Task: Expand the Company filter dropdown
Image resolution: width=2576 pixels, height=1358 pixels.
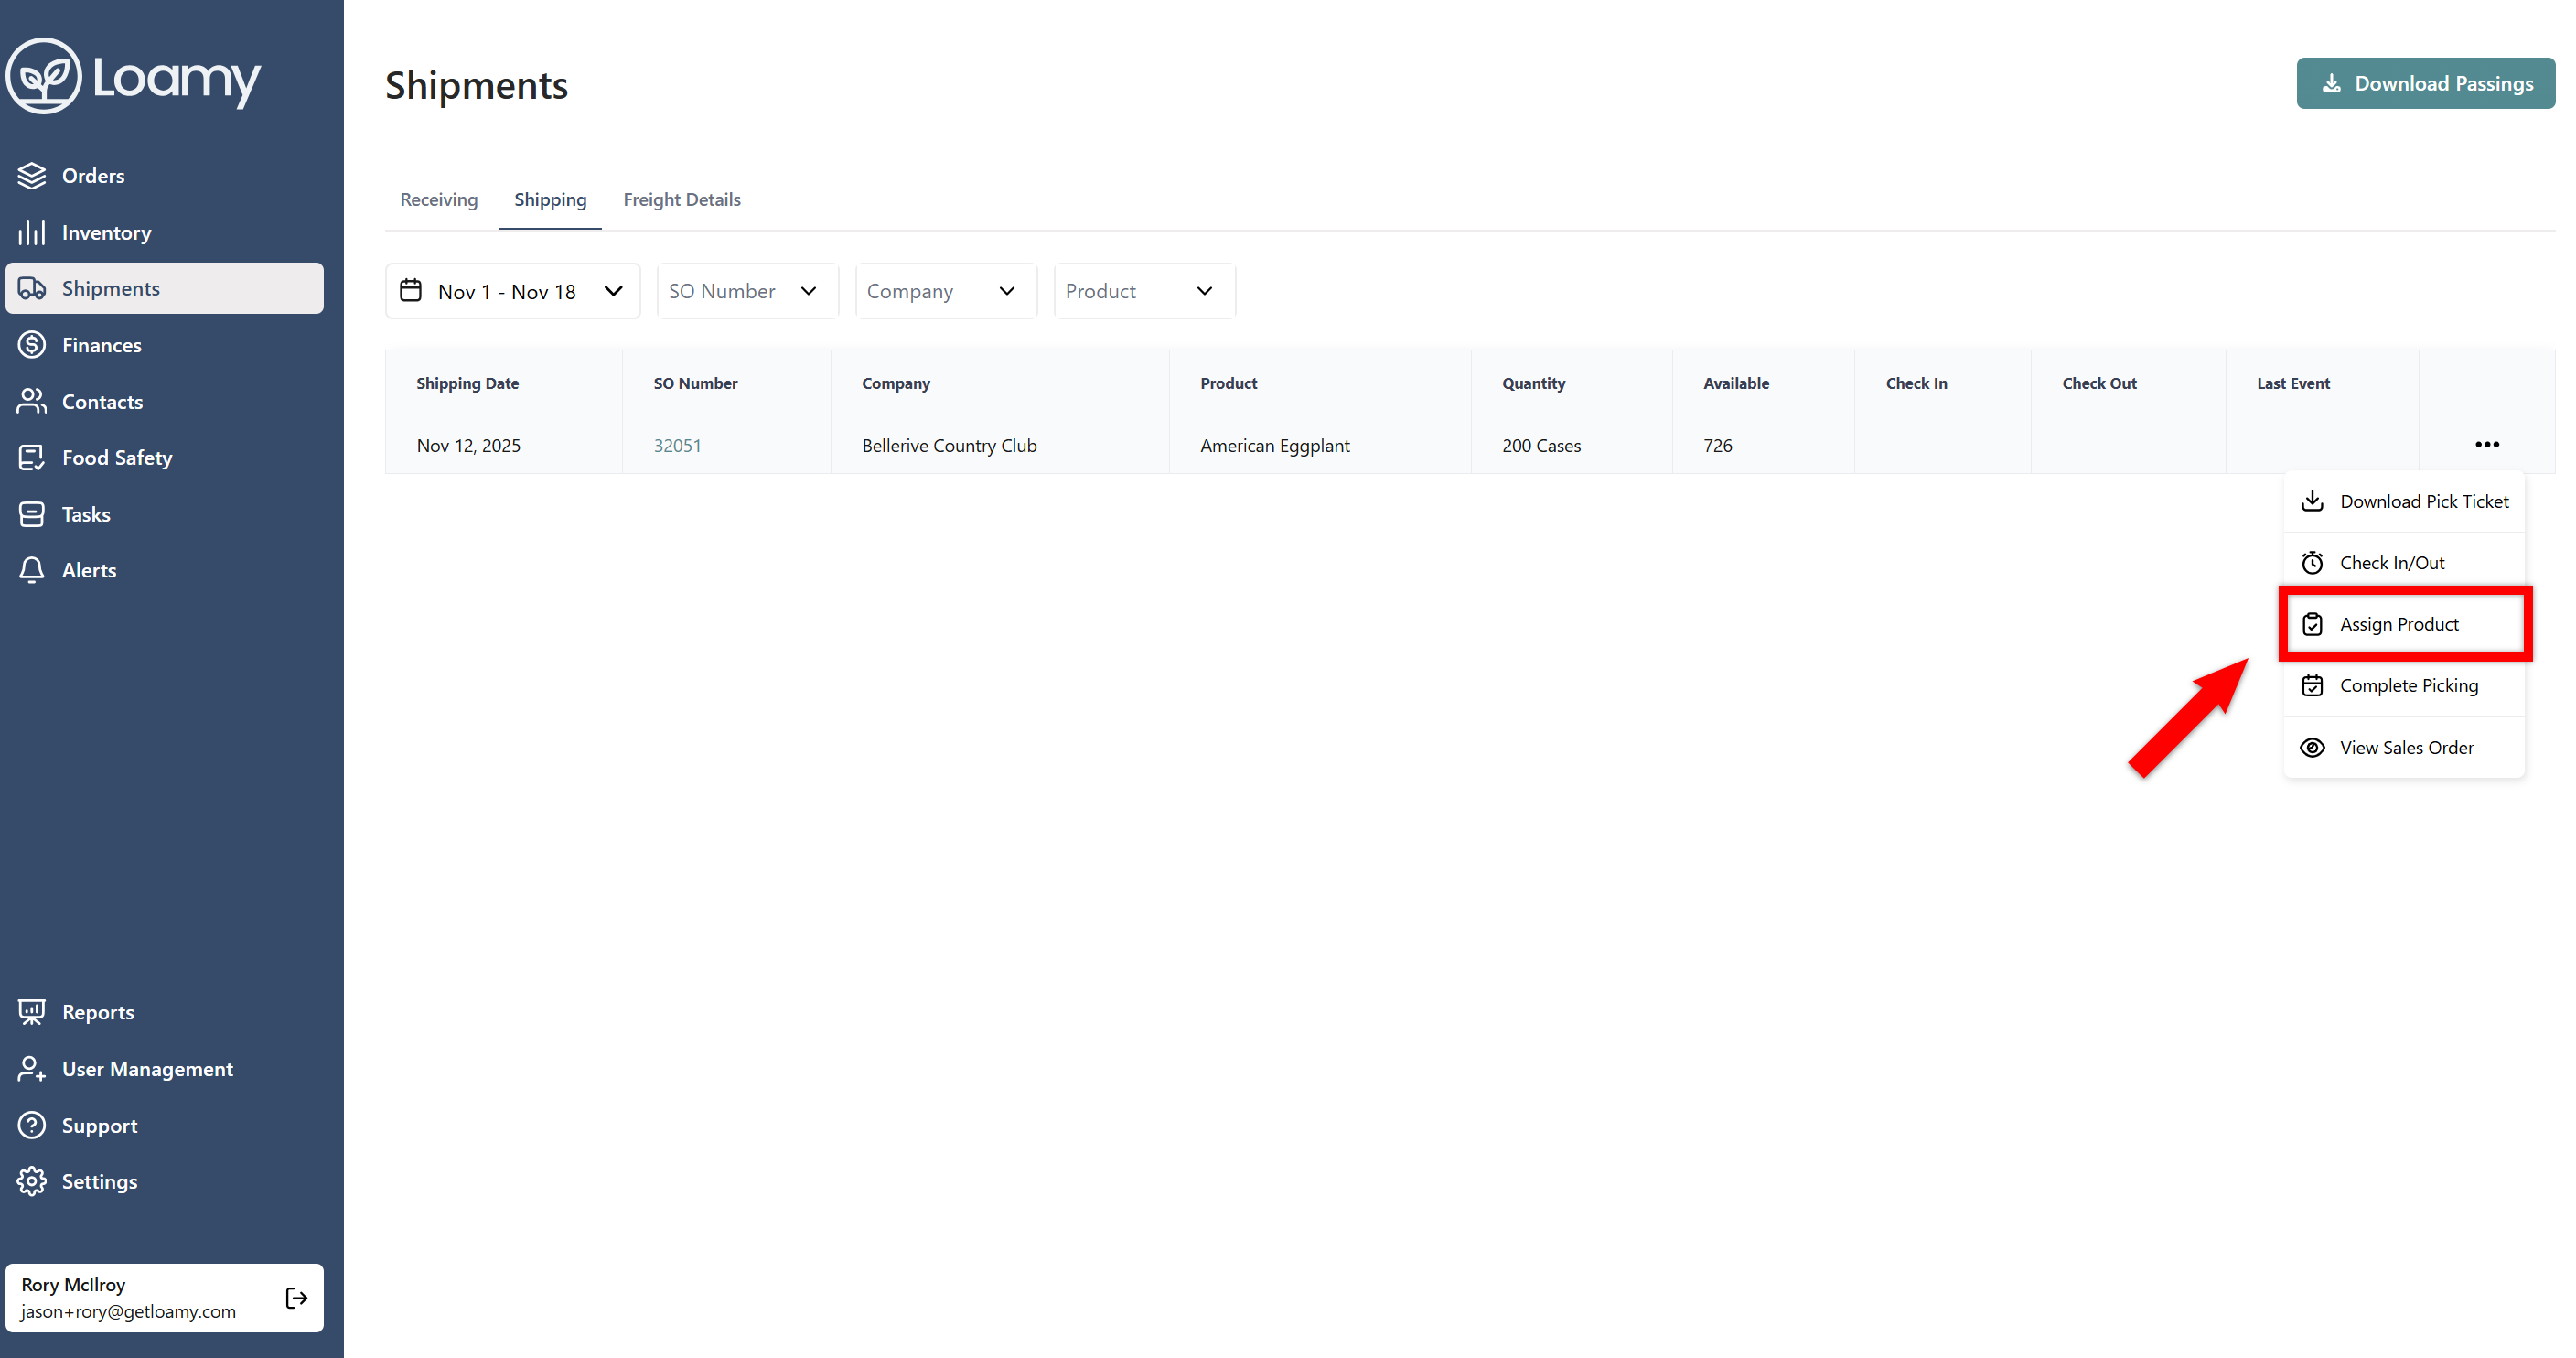Action: (944, 291)
